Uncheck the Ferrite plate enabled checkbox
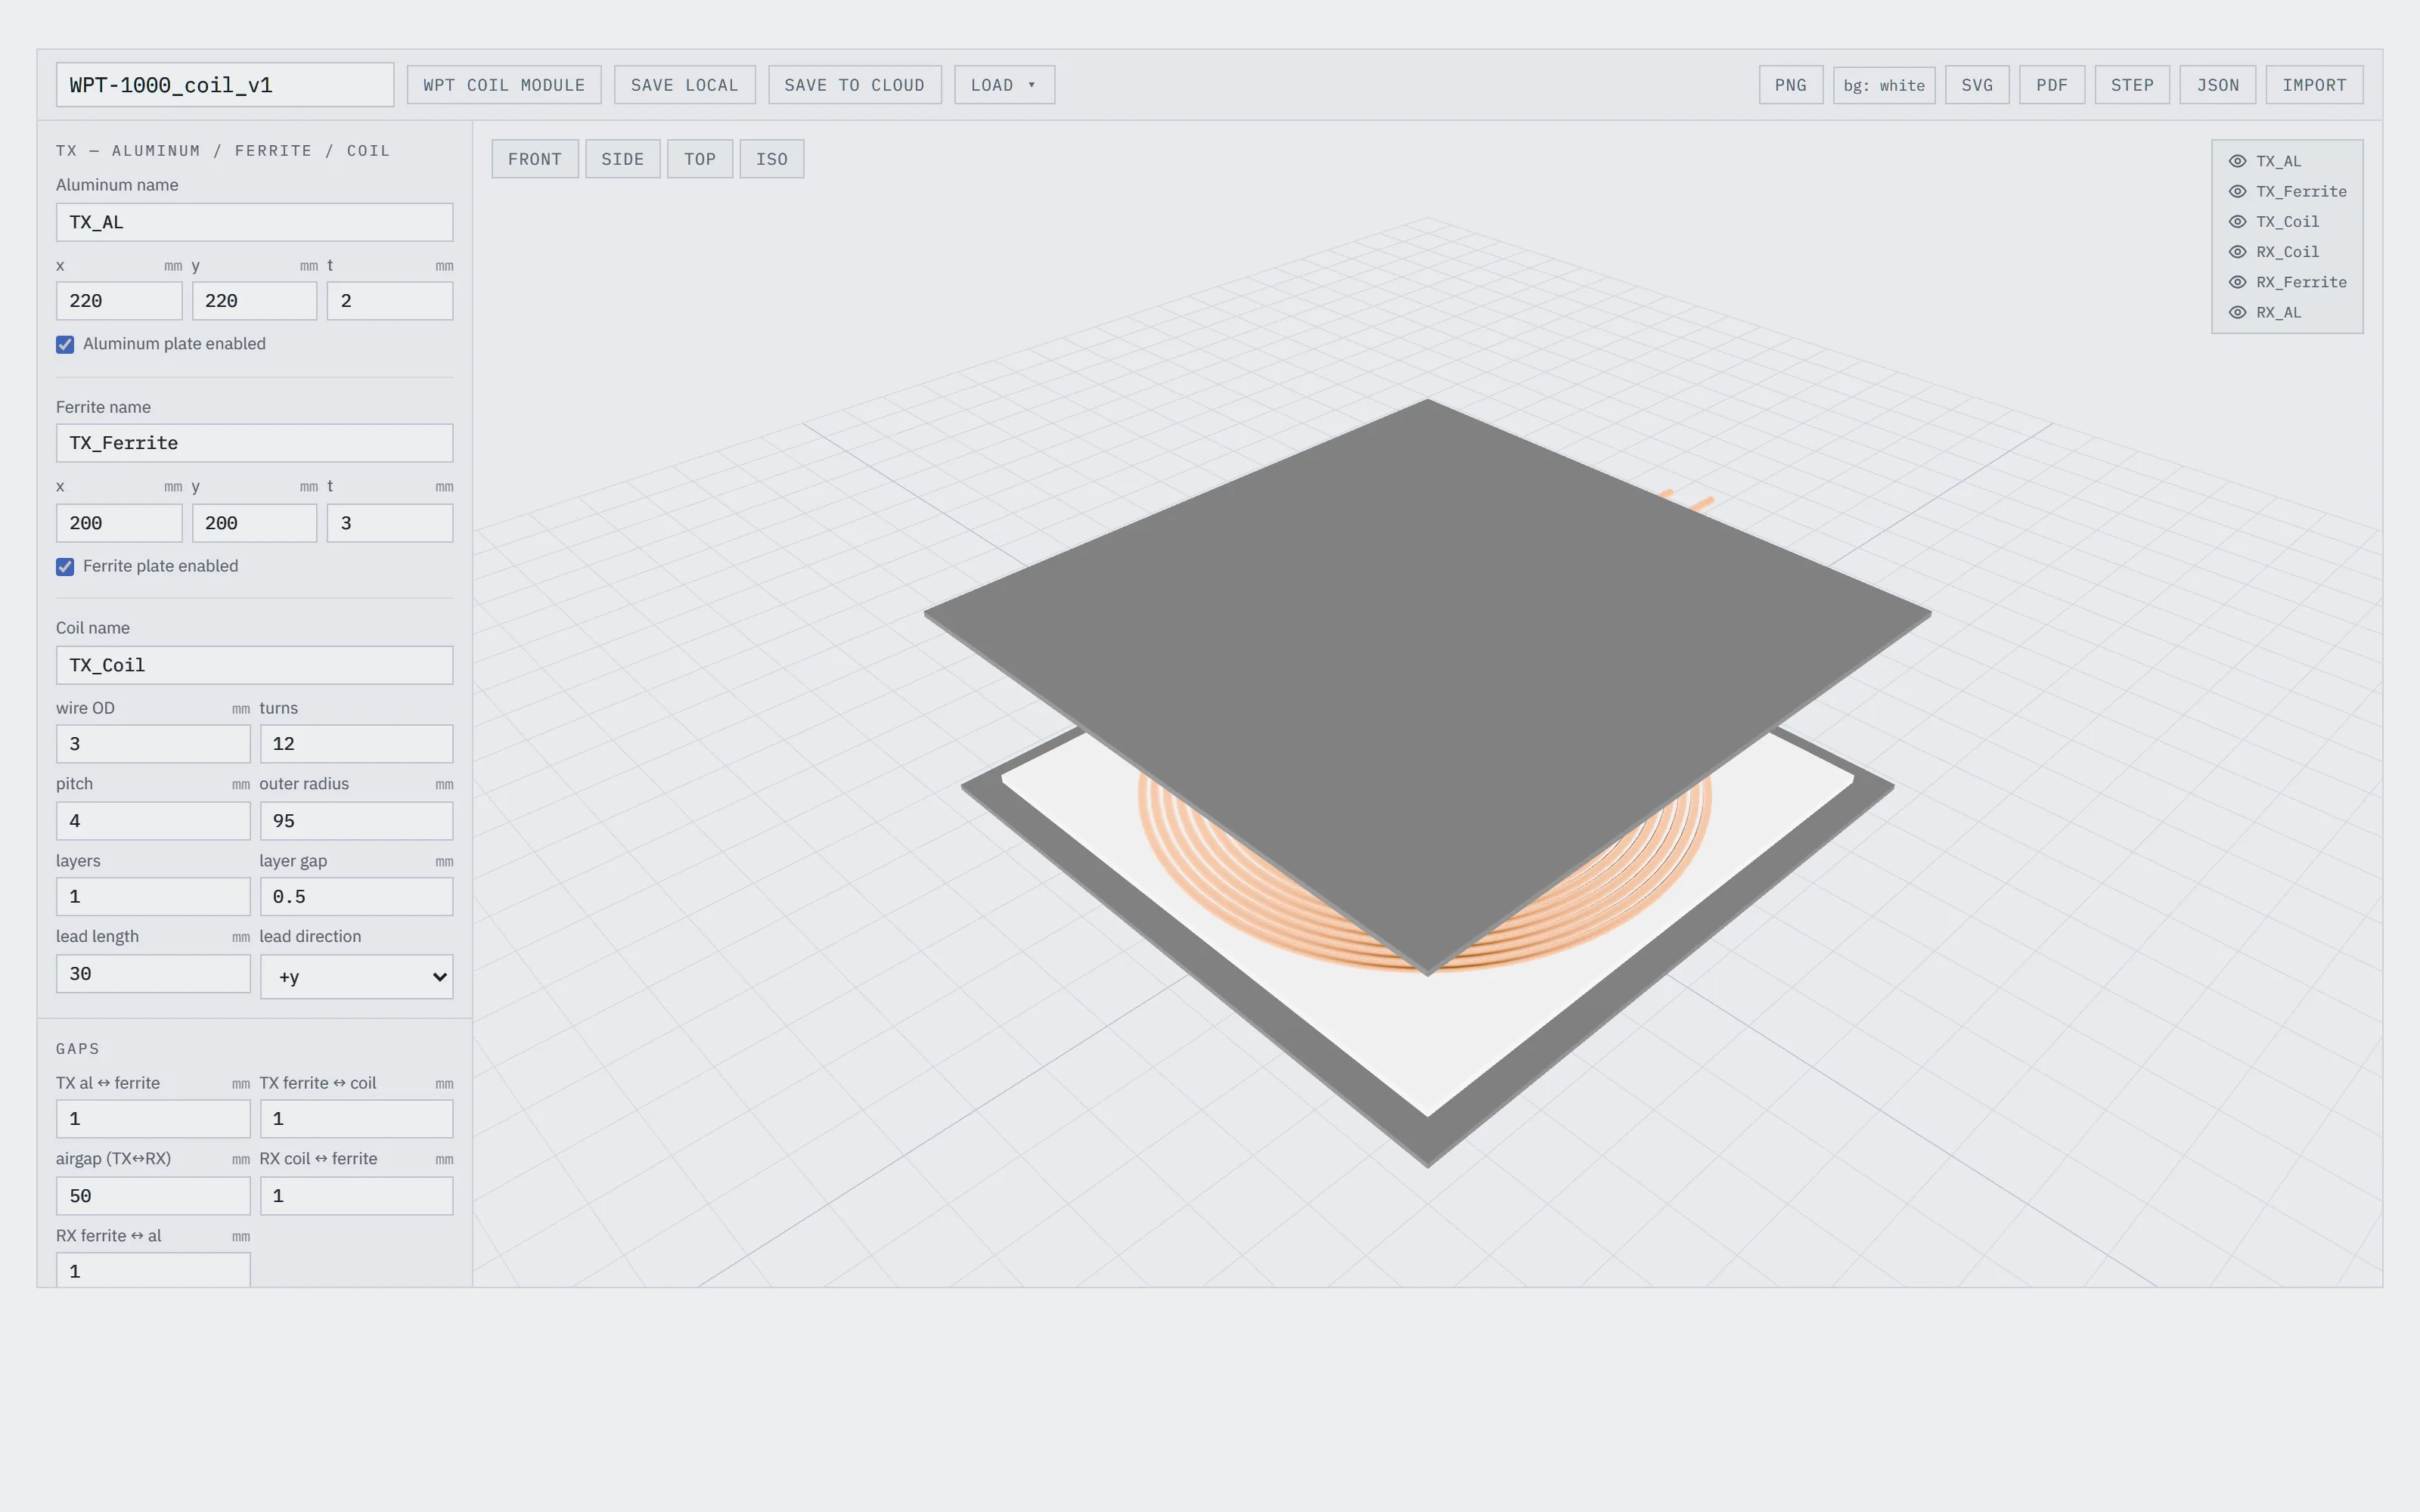The image size is (2420, 1512). 65,566
